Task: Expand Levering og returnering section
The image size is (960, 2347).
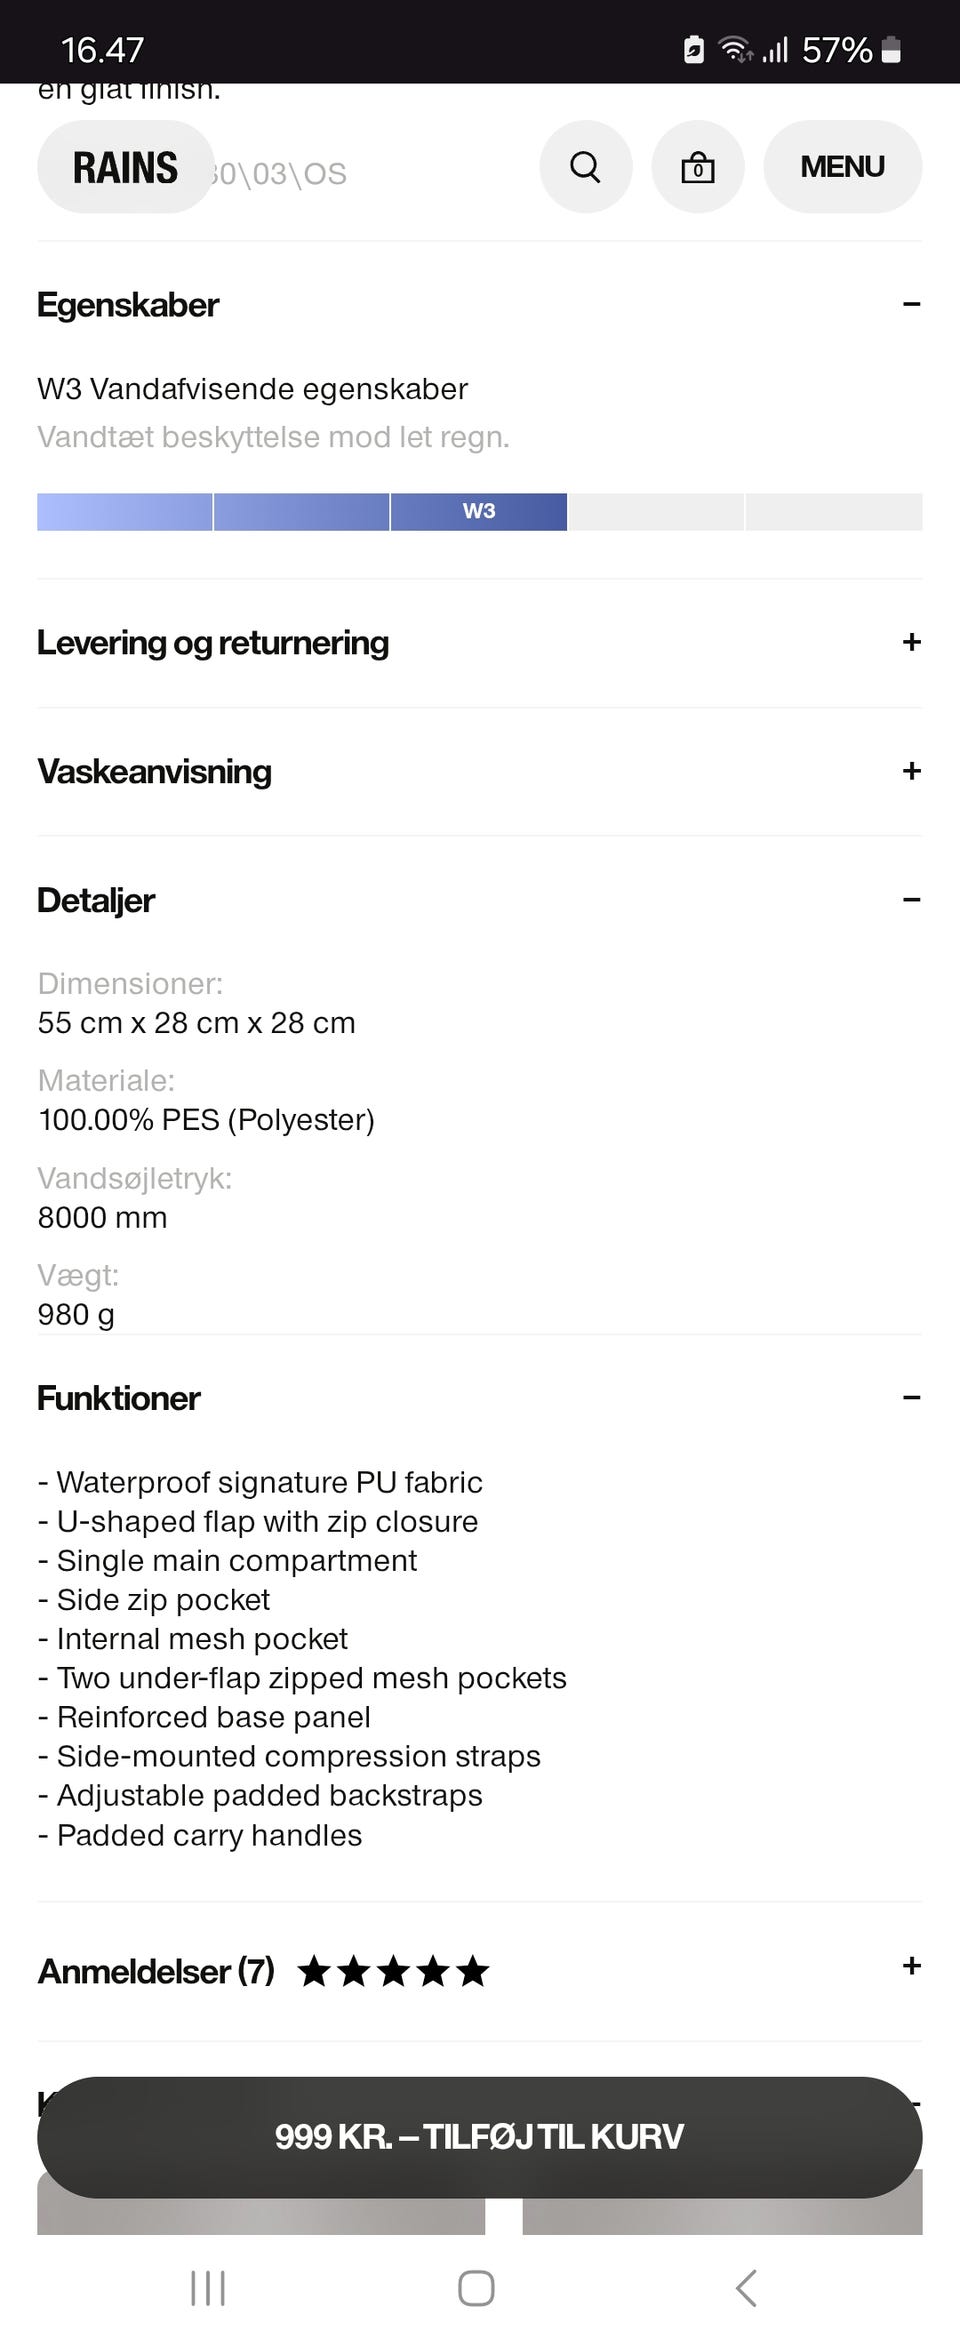Action: point(911,642)
